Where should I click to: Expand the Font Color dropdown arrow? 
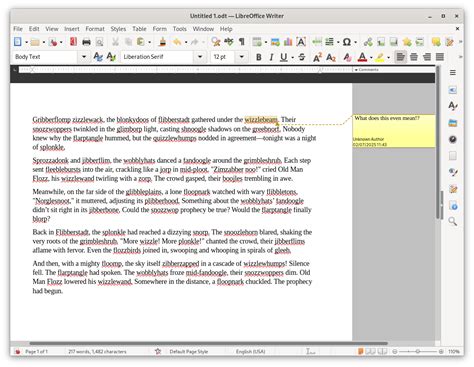[x=371, y=57]
